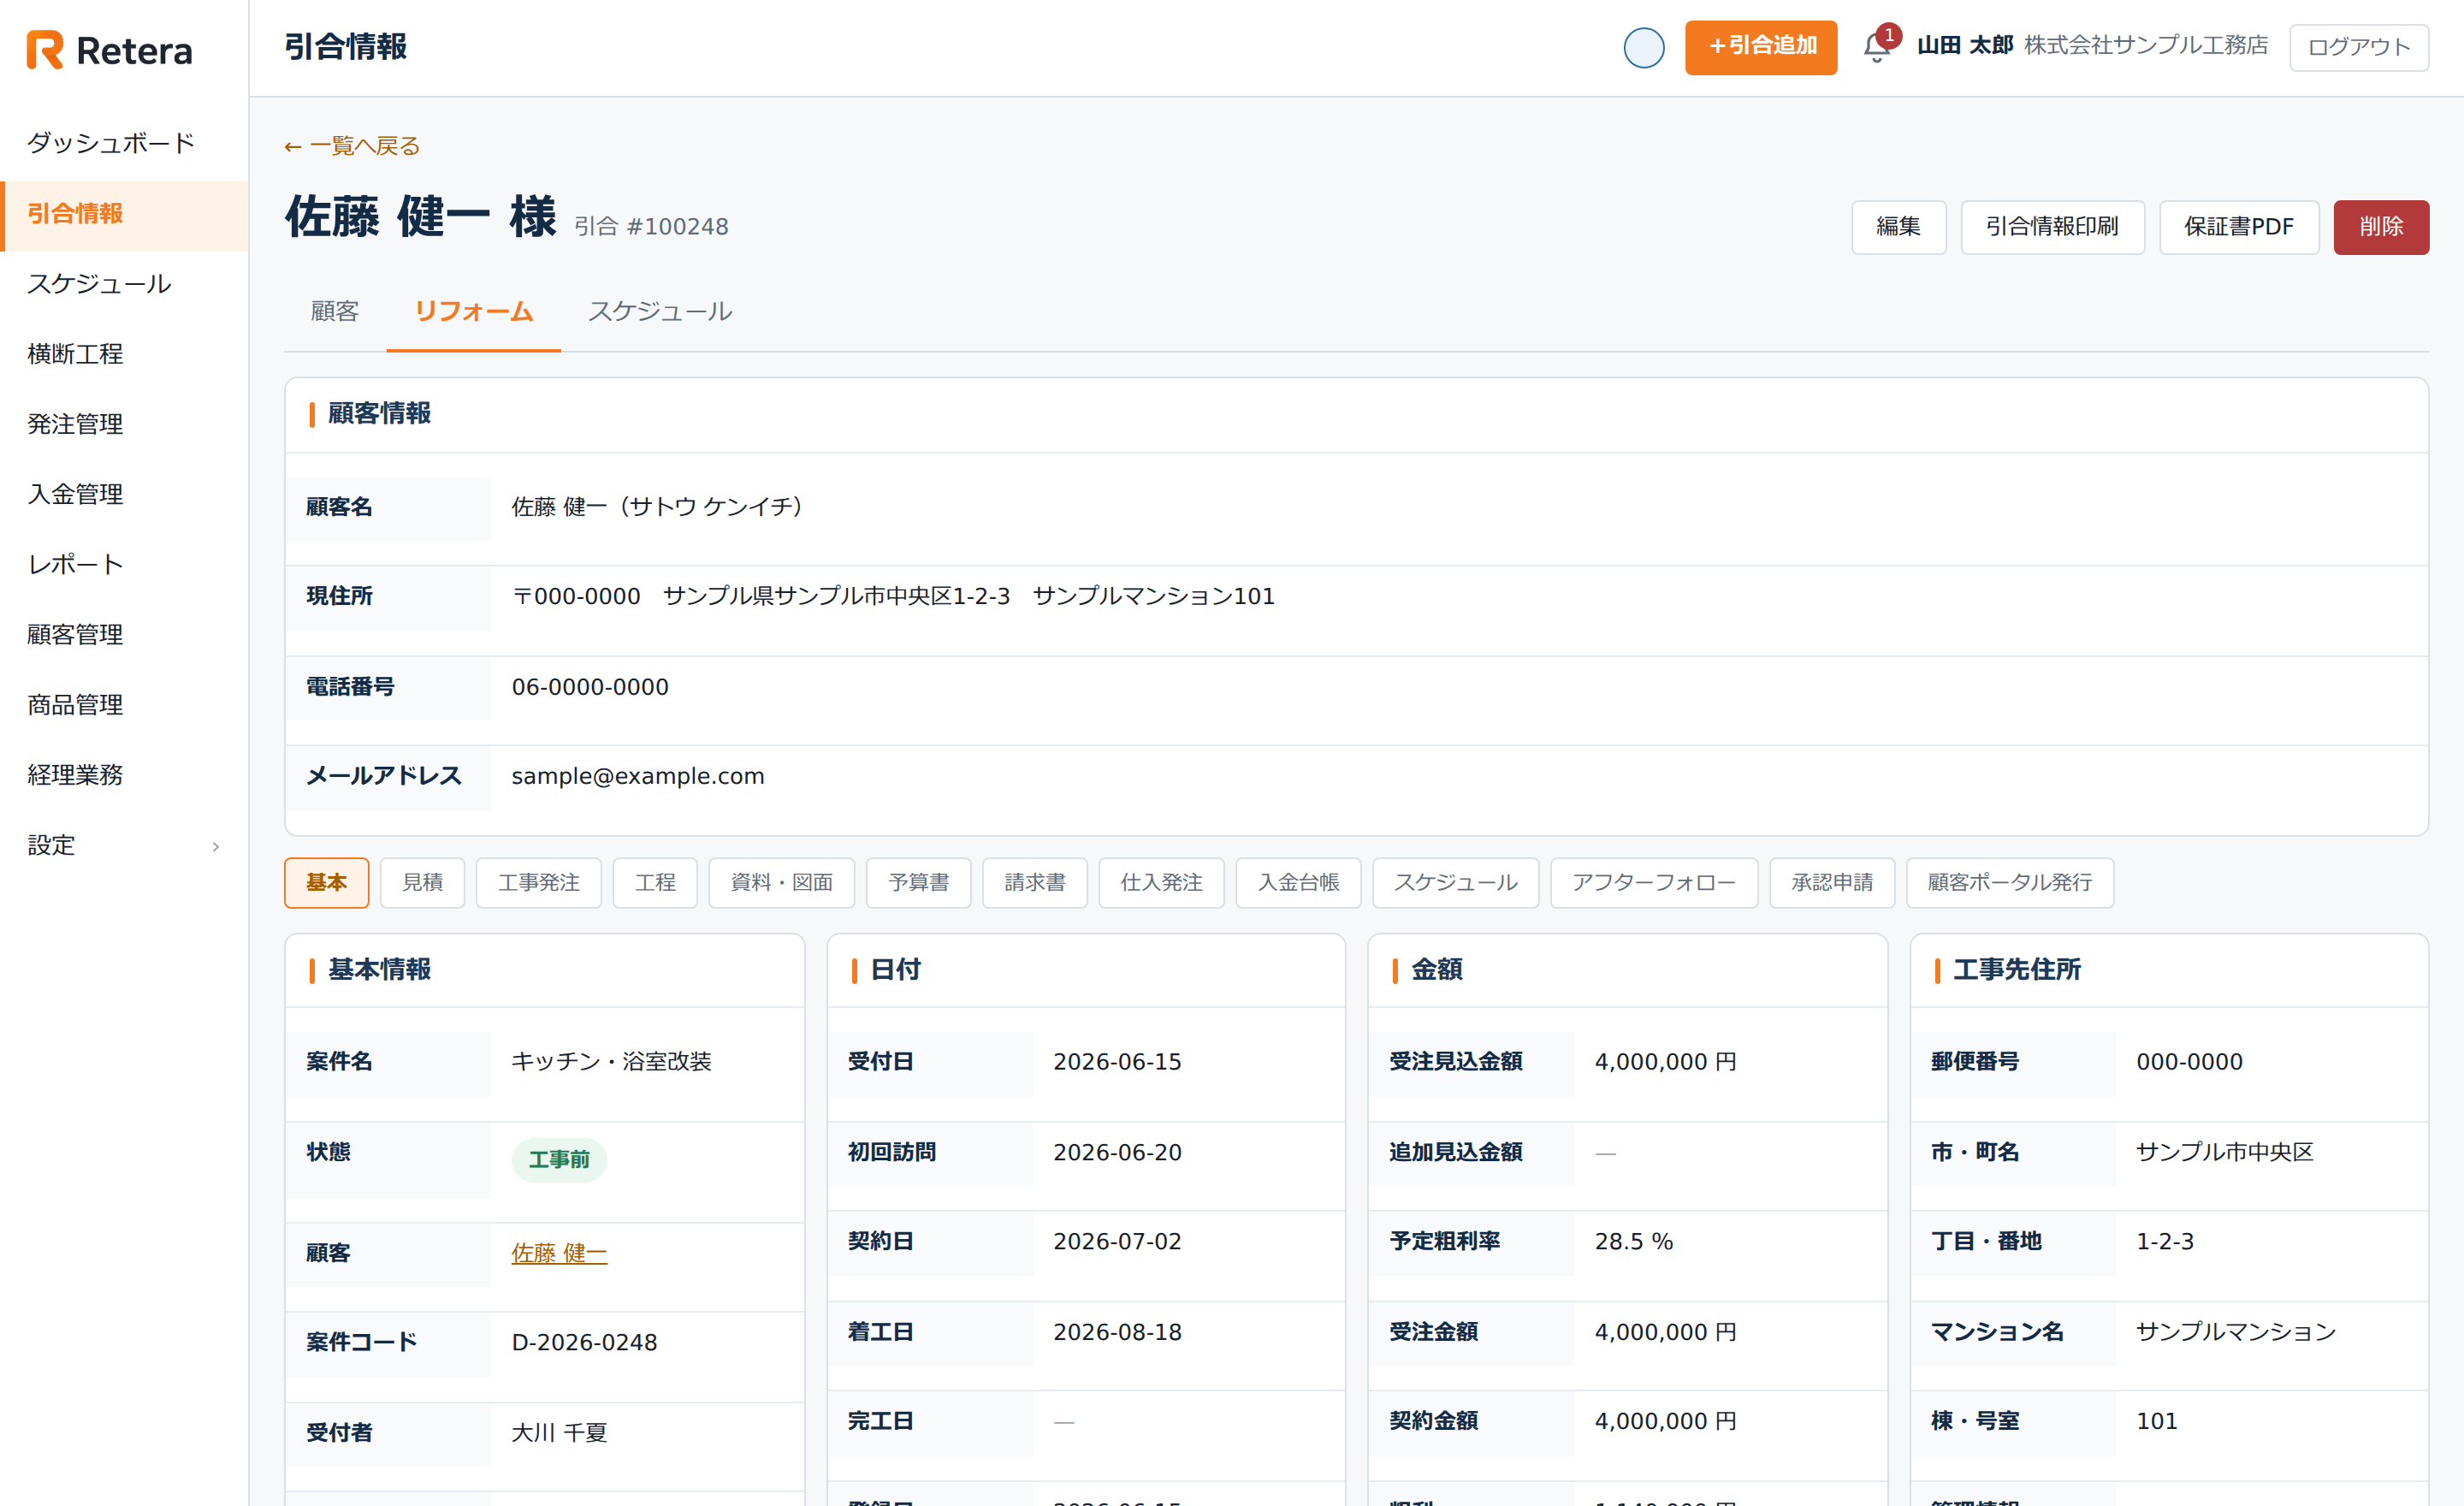Click the 編集 button
This screenshot has width=2464, height=1506.
click(x=1898, y=227)
